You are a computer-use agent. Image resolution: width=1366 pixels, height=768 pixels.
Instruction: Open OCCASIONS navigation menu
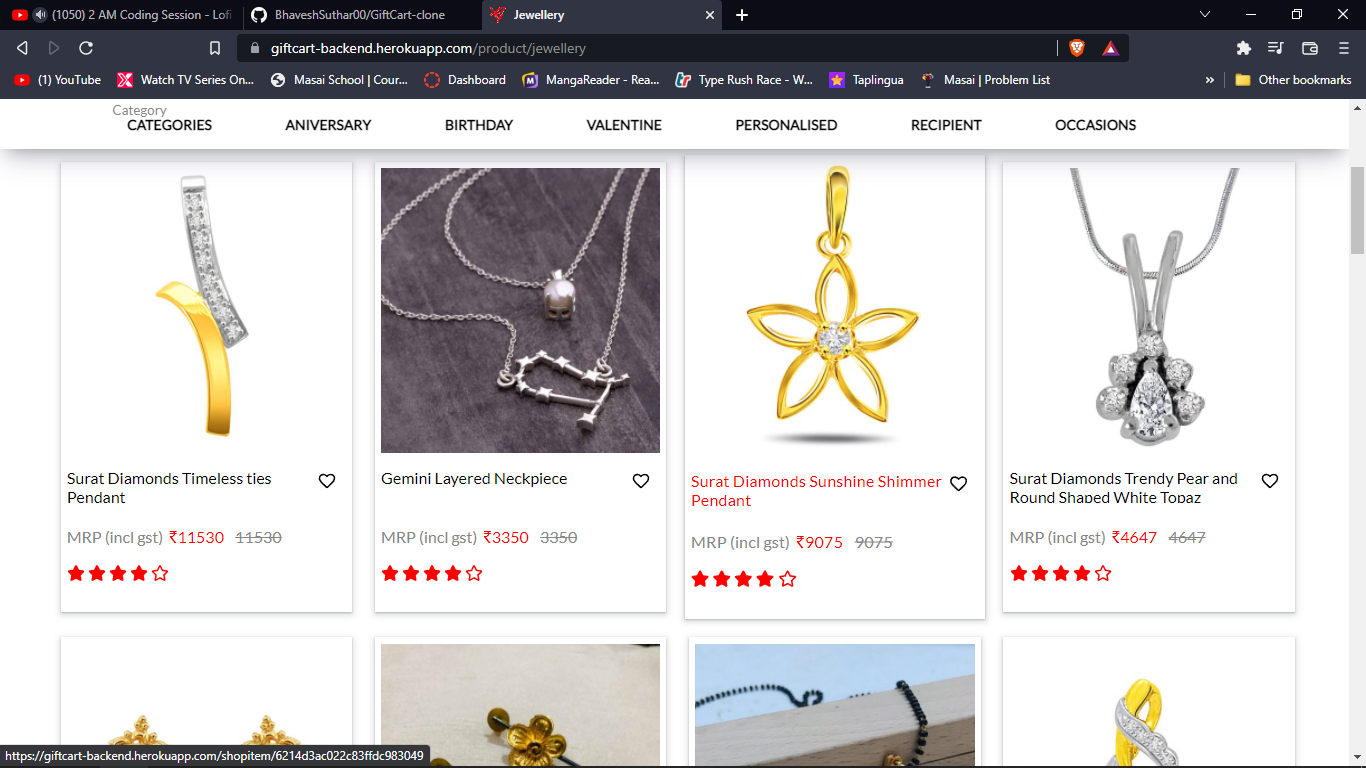(1095, 125)
